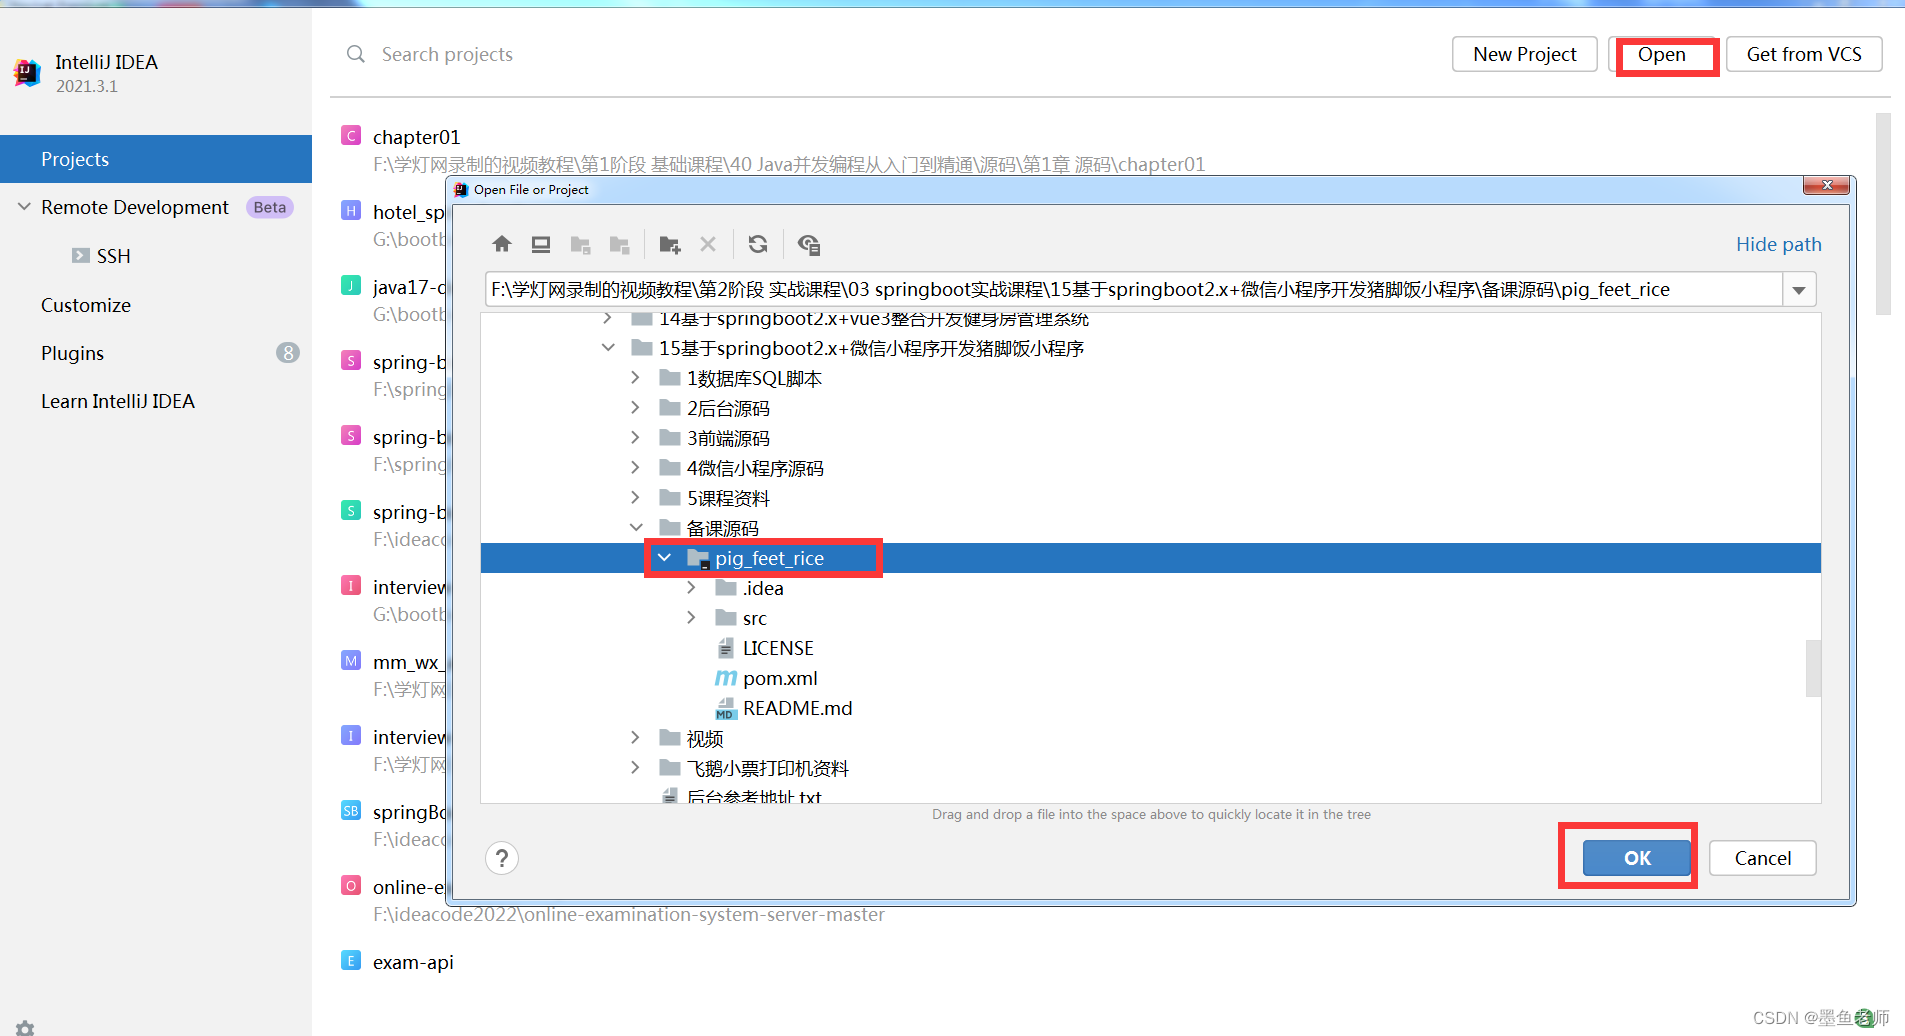The height and width of the screenshot is (1036, 1905).
Task: Confirm the dialog with OK
Action: pos(1637,858)
